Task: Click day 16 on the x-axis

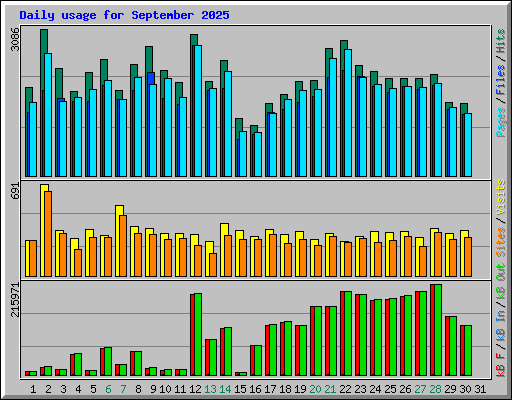Action: coord(255,389)
